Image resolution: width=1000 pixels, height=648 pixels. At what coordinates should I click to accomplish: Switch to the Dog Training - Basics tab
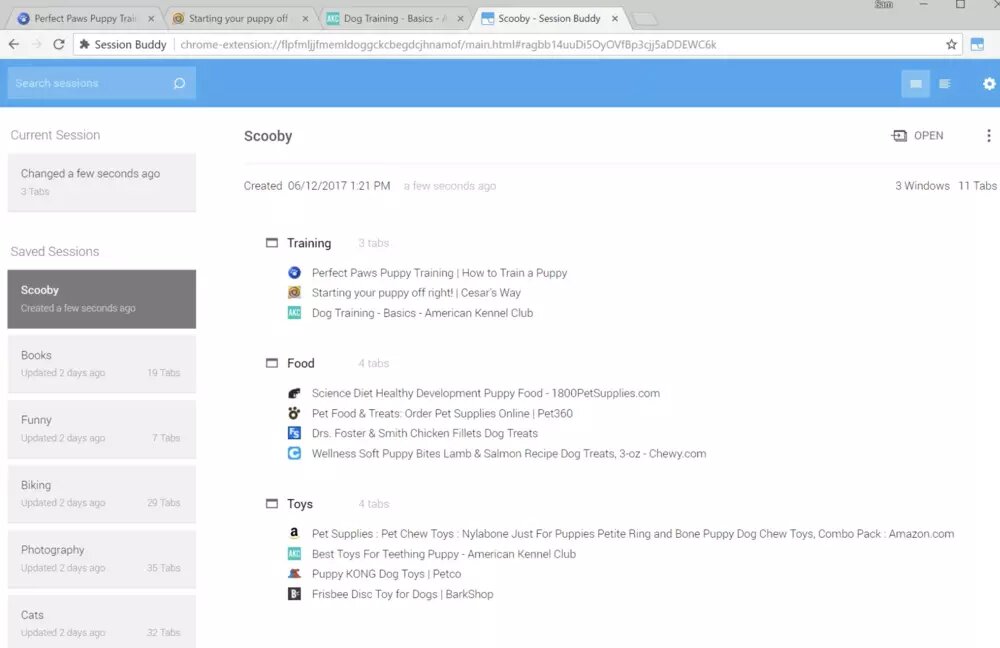pos(392,18)
